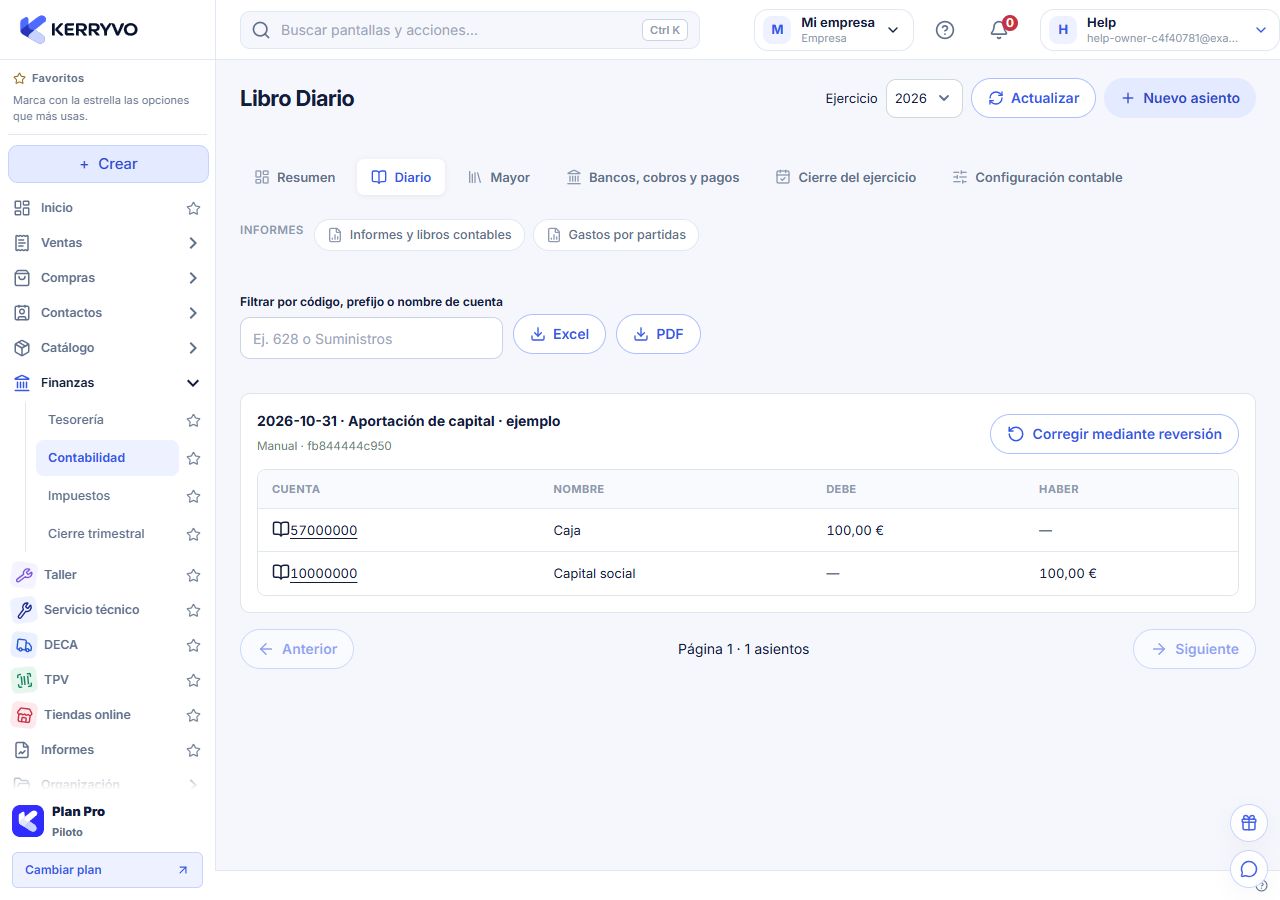Star Taller as favorite
This screenshot has height=900, width=1280.
[x=194, y=575]
